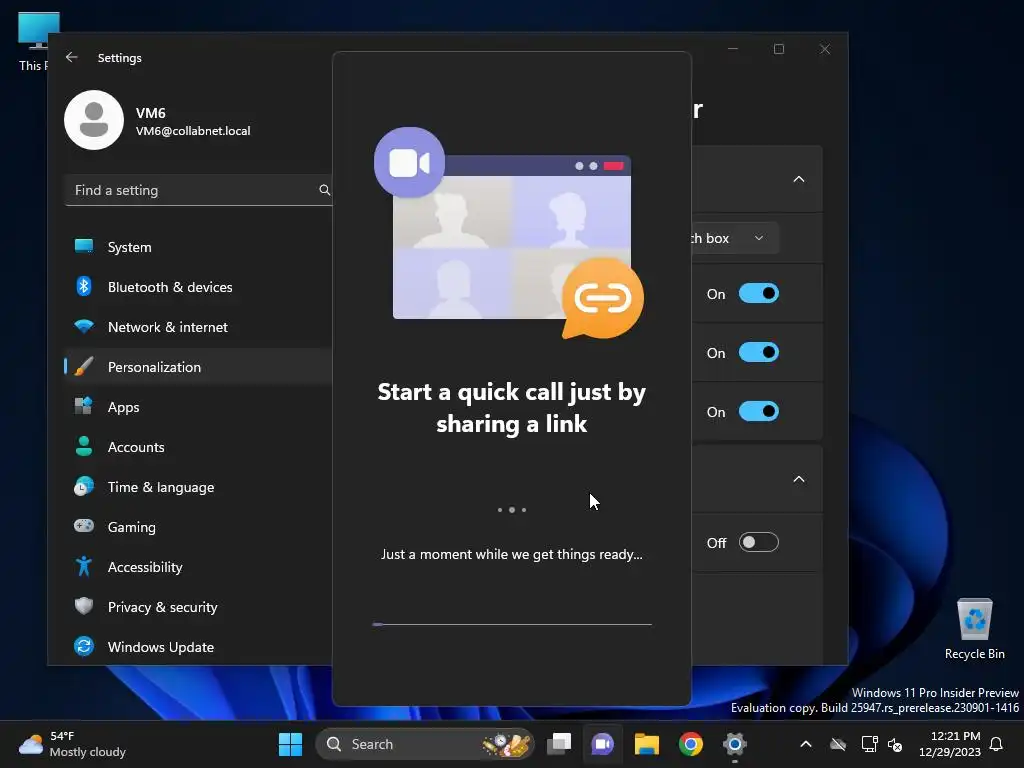Show hidden system tray icons

[806, 744]
